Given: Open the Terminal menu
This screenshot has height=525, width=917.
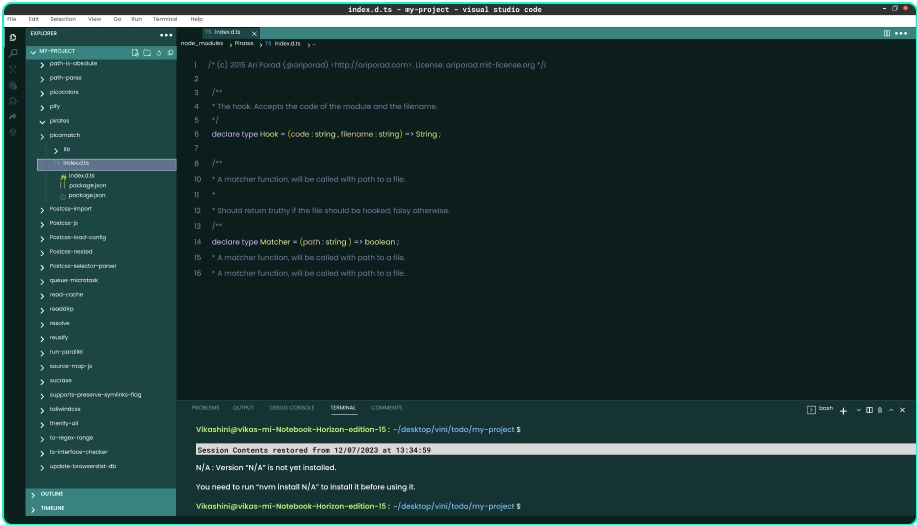Looking at the screenshot, I should click(165, 19).
